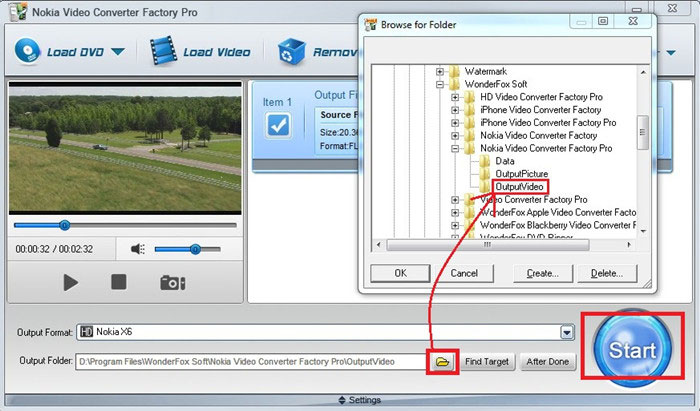Screen dimensions: 700x411
Task: Click the After Done button
Action: point(548,361)
